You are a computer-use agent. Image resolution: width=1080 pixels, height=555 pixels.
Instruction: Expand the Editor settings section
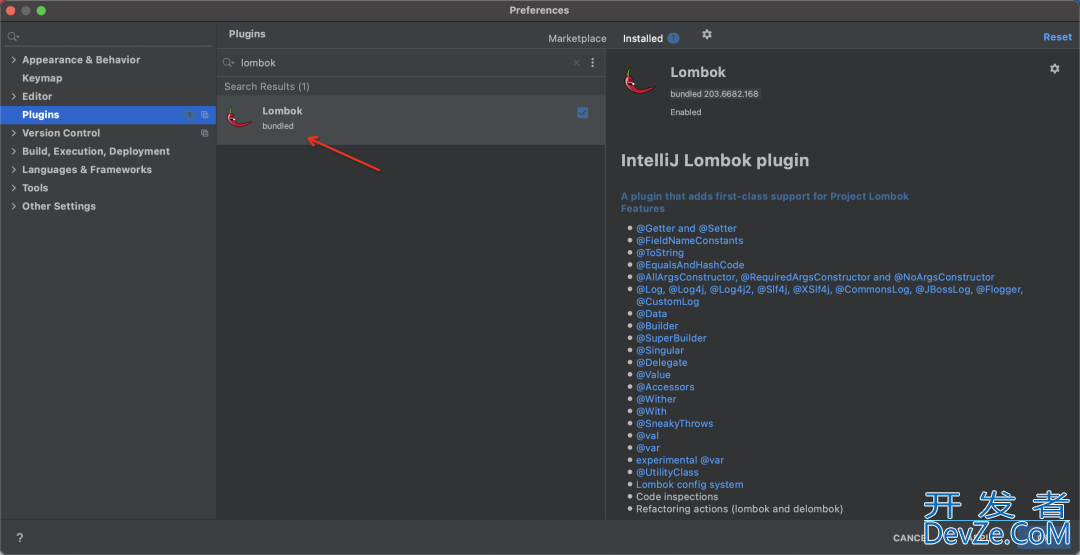(x=13, y=96)
